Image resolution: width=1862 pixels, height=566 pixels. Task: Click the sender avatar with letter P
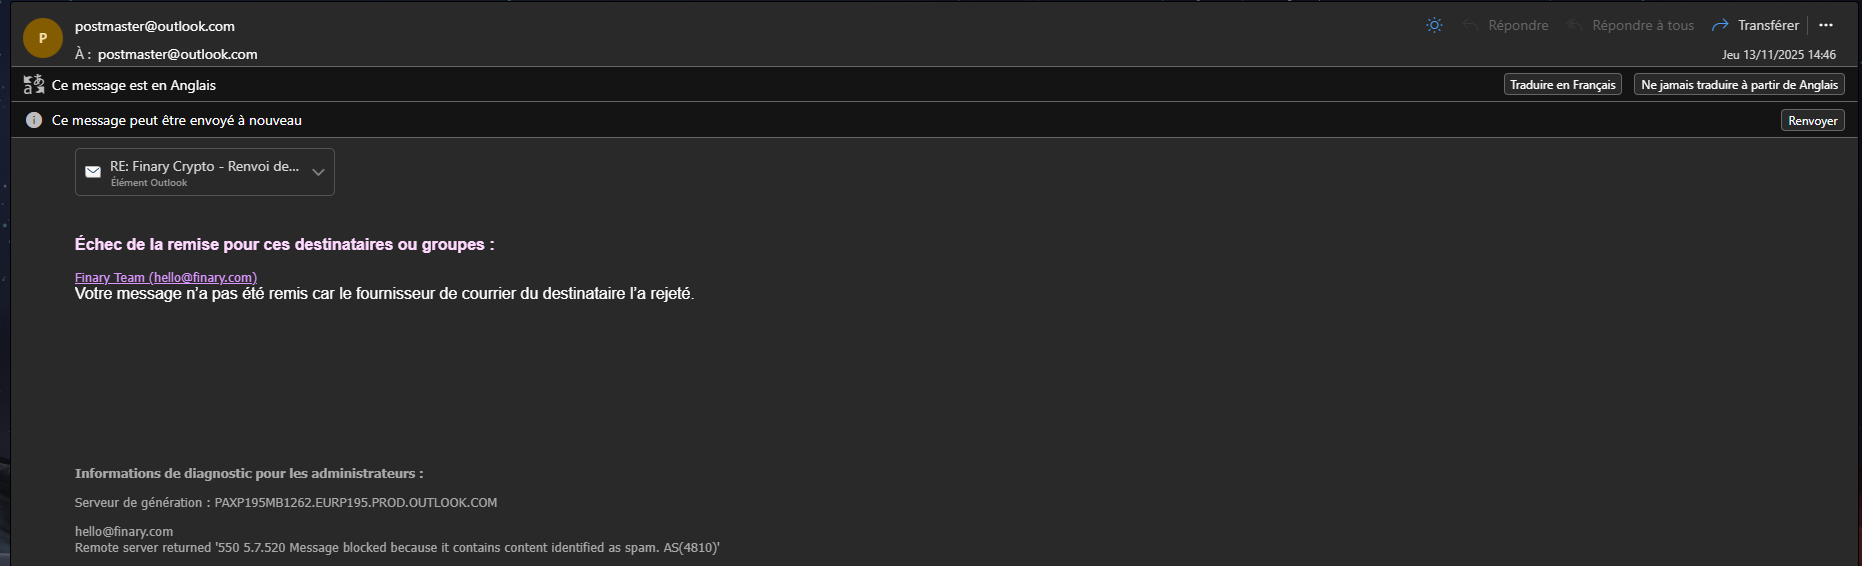(x=42, y=38)
